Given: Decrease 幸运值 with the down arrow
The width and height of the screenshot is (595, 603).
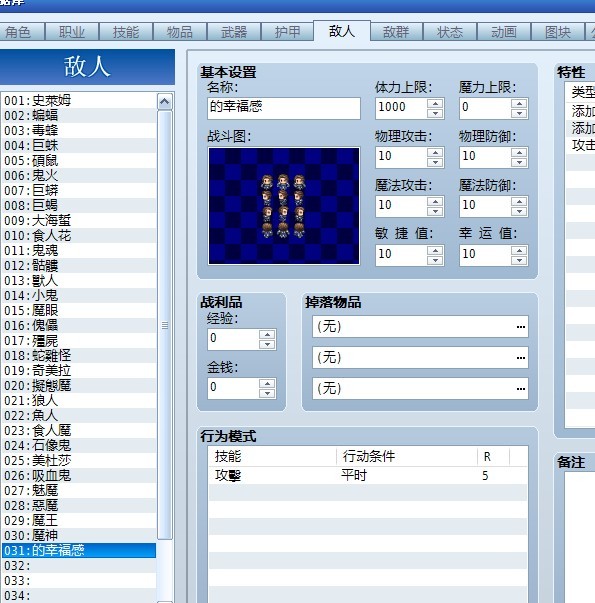Looking at the screenshot, I should point(519,260).
